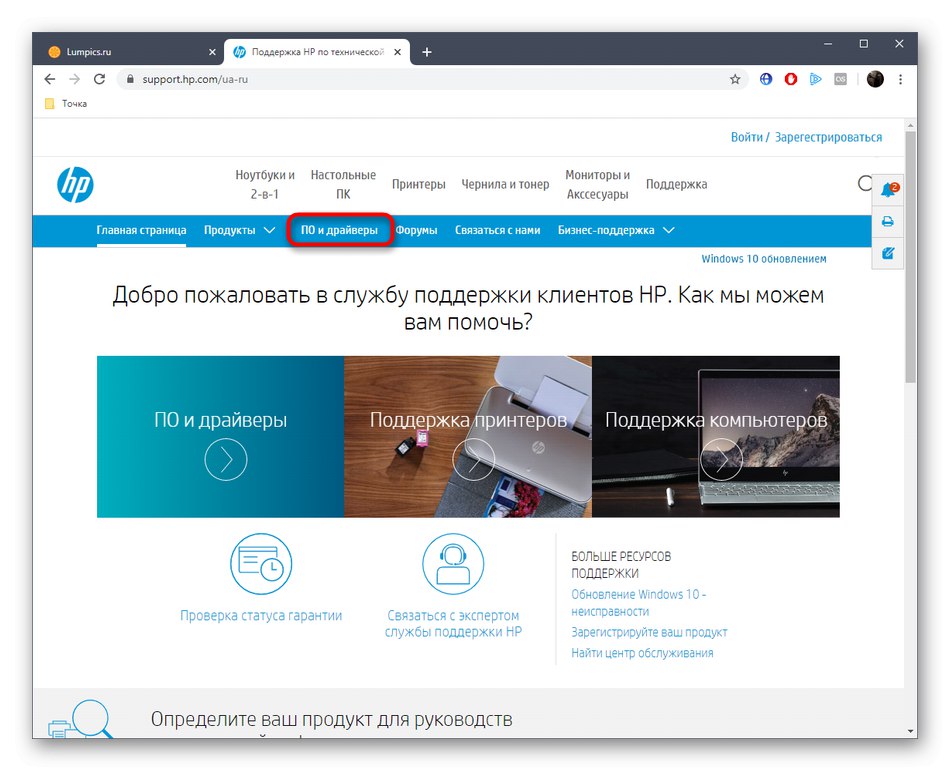Screen dimensions: 950x771
Task: Open a new tab with plus button
Action: point(427,52)
